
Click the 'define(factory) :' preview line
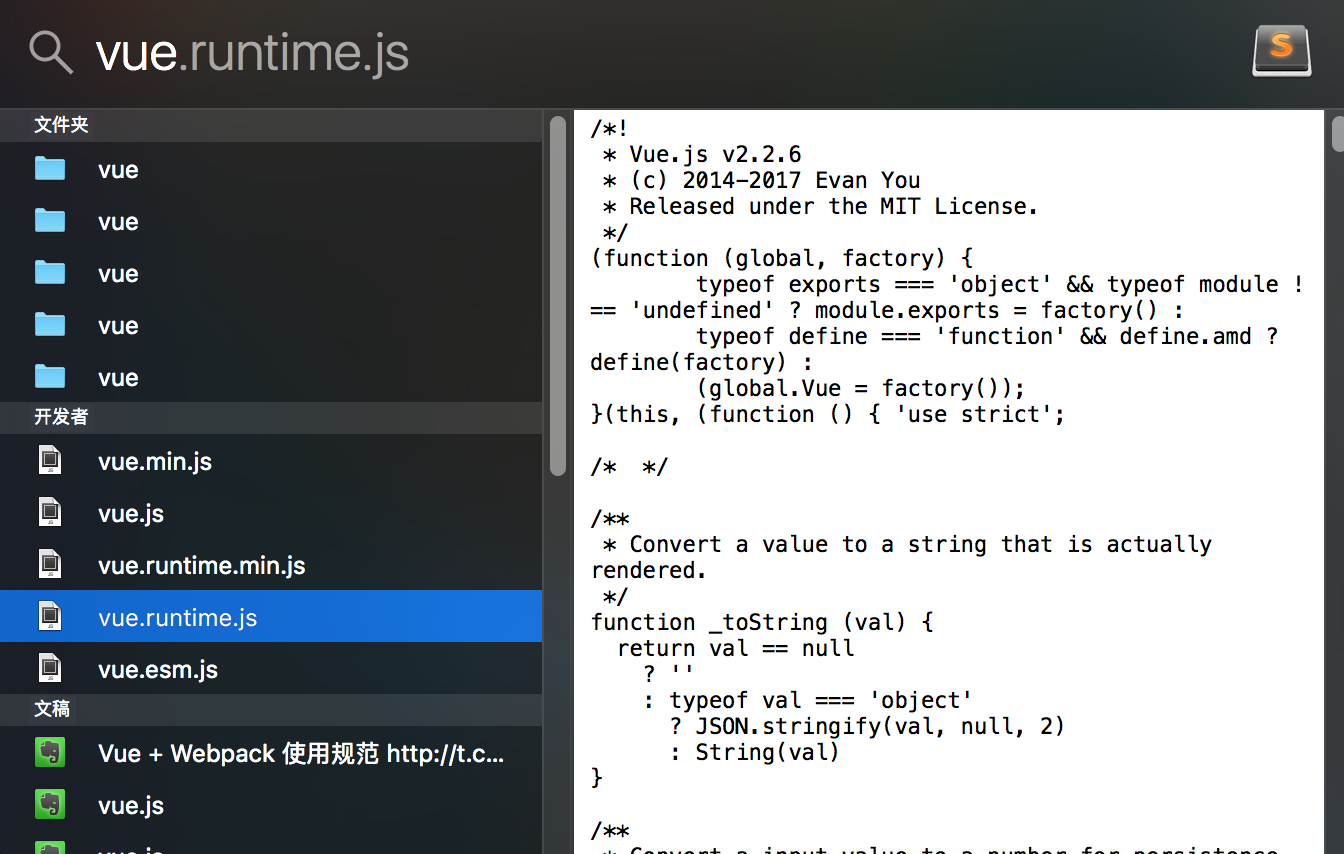coord(702,362)
